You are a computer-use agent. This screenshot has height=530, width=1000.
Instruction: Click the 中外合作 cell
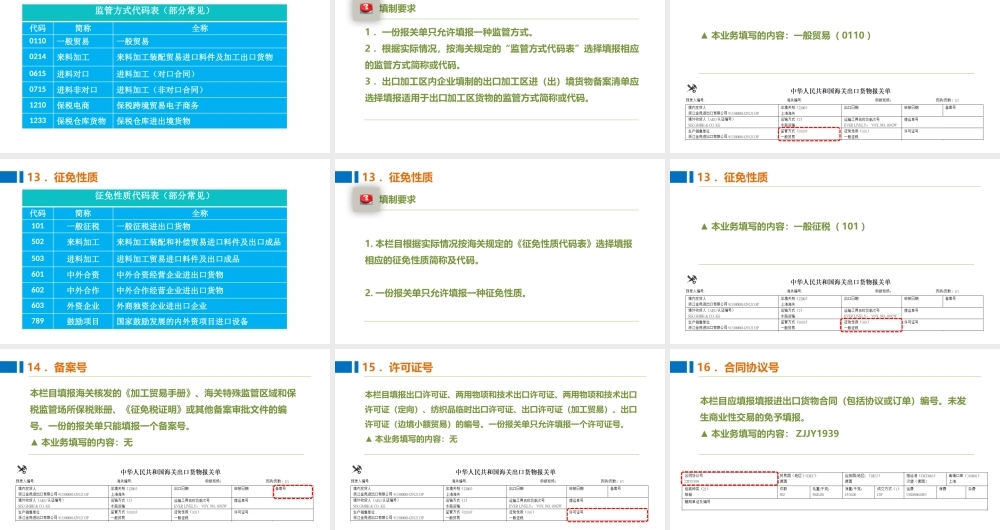click(x=83, y=290)
